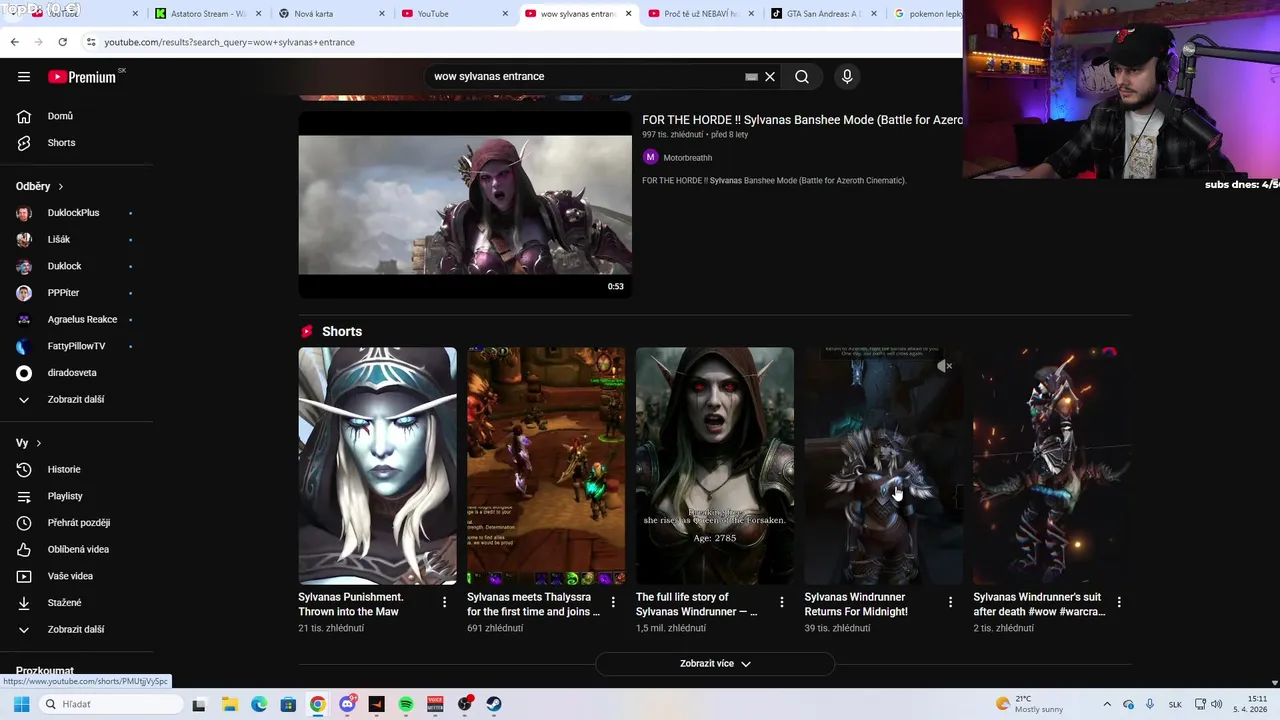Show hidden tray icons chevron
This screenshot has width=1280, height=720.
coord(1107,704)
